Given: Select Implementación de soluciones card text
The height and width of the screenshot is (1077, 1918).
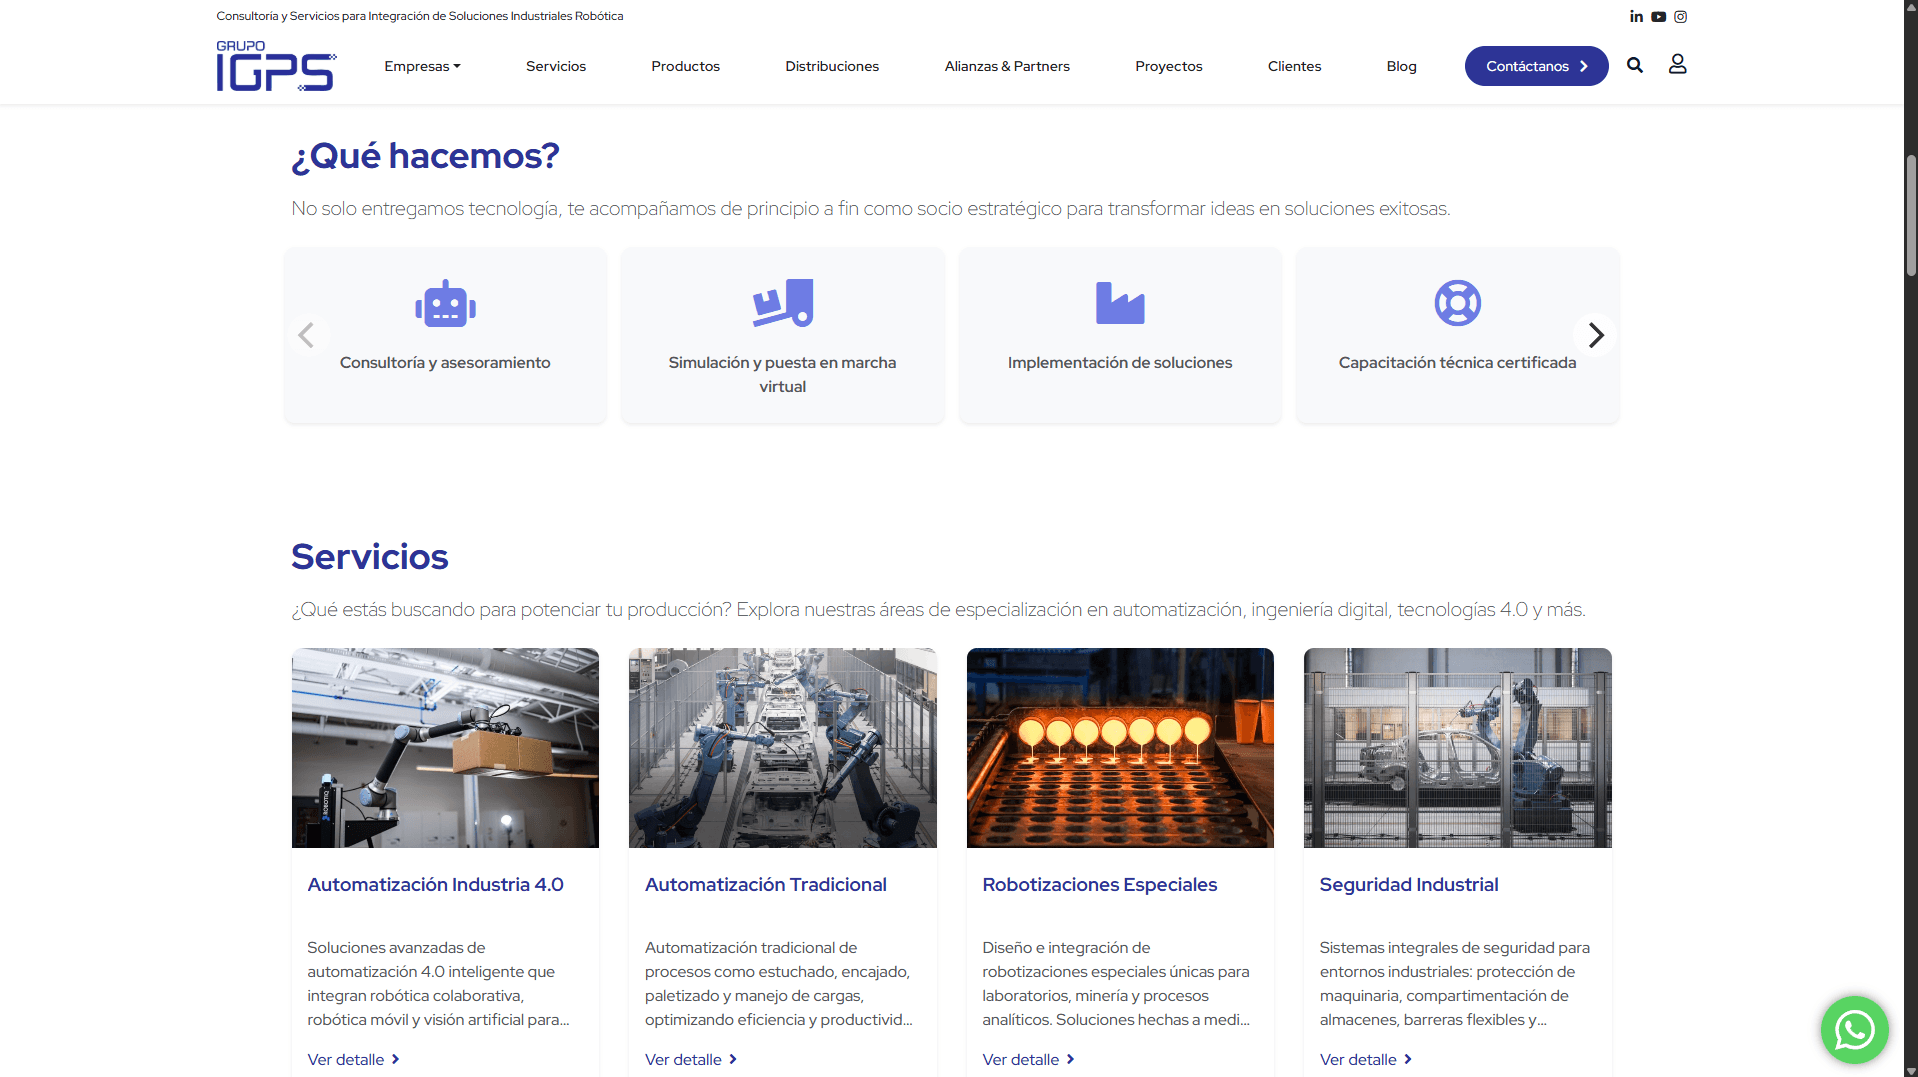Looking at the screenshot, I should (1120, 362).
